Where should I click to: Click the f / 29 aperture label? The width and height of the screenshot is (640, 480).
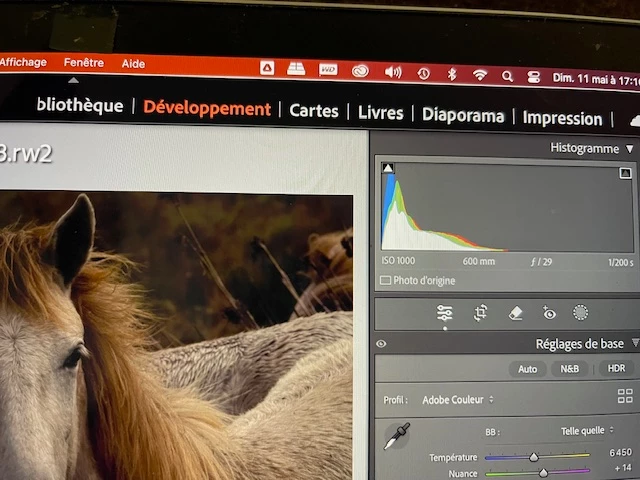[542, 262]
